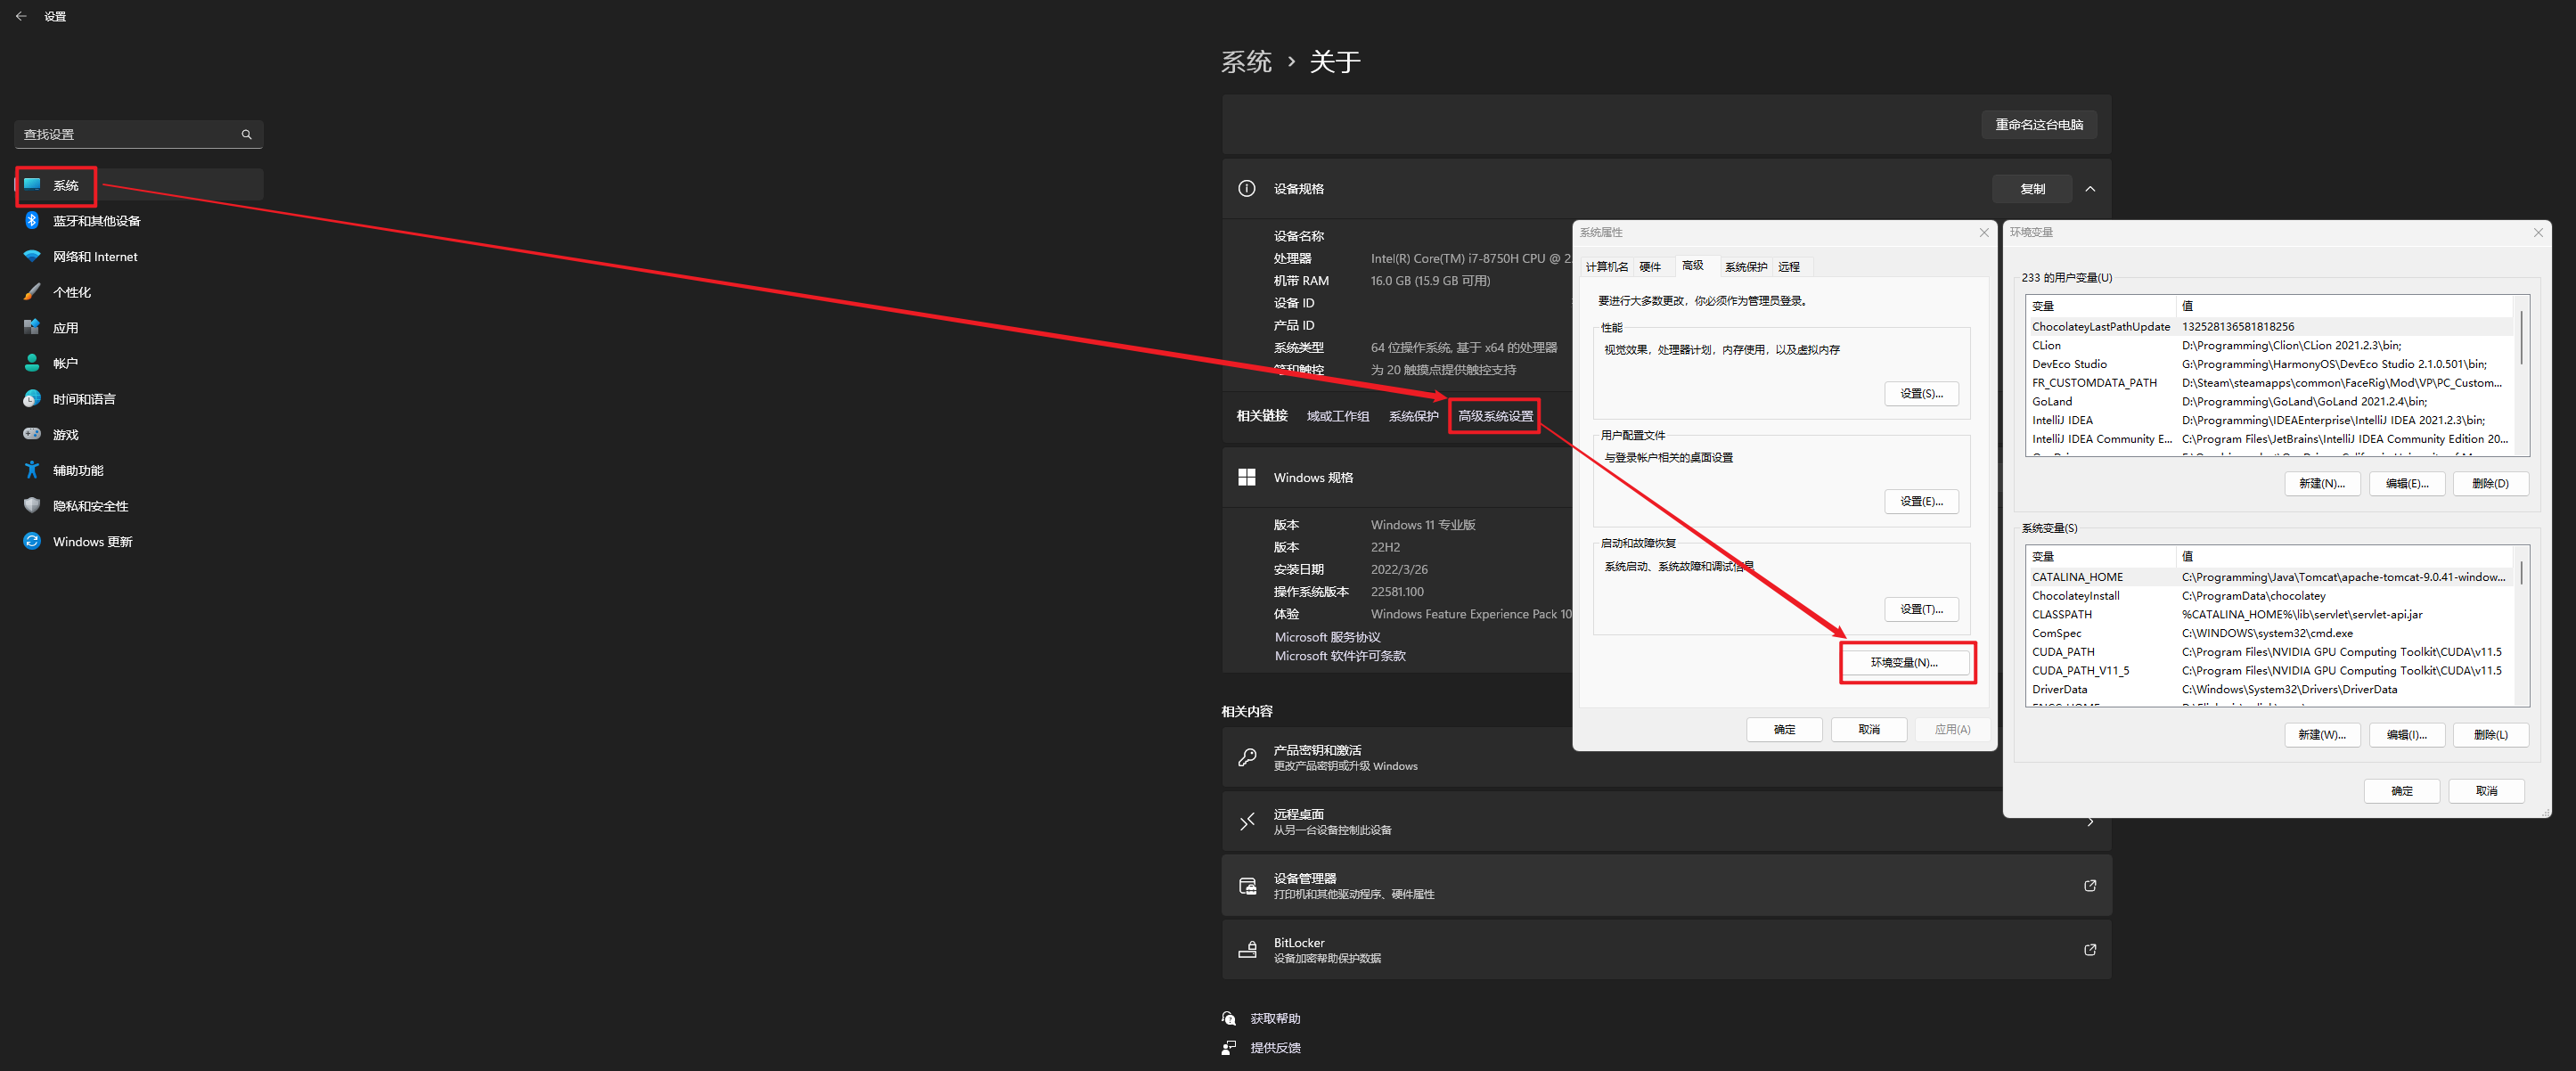This screenshot has height=1071, width=2576.
Task: Click Get help (获取帮助) link
Action: pyautogui.click(x=1275, y=1018)
